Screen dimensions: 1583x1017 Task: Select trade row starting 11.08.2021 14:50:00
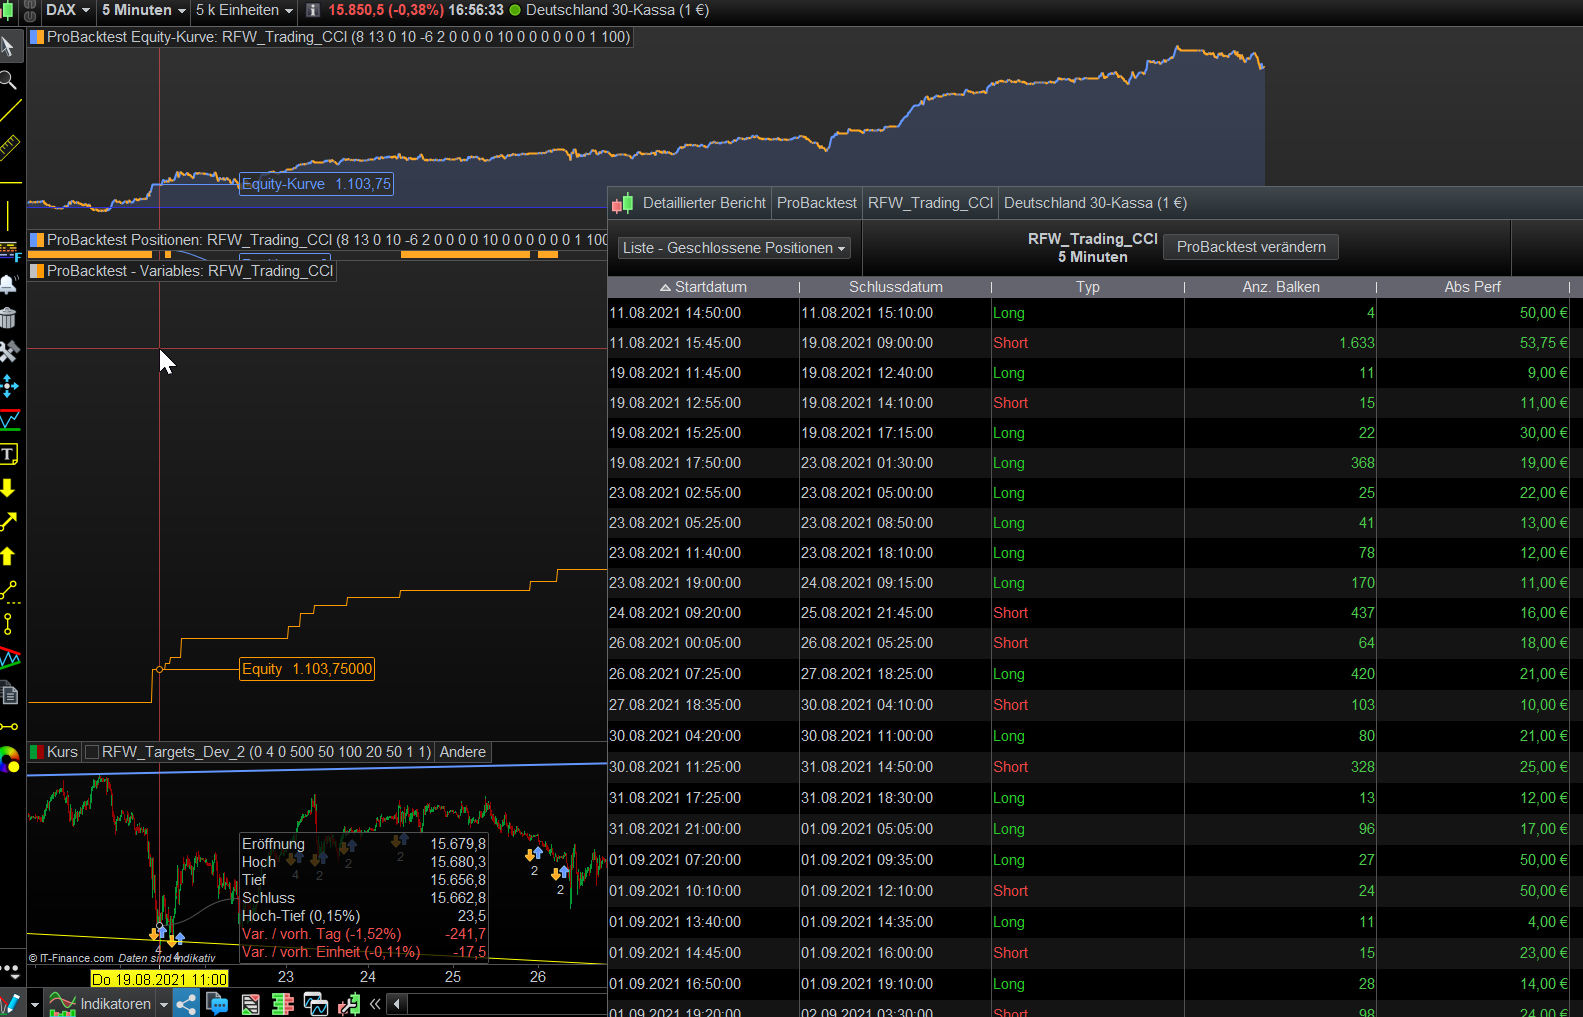(x=1090, y=313)
